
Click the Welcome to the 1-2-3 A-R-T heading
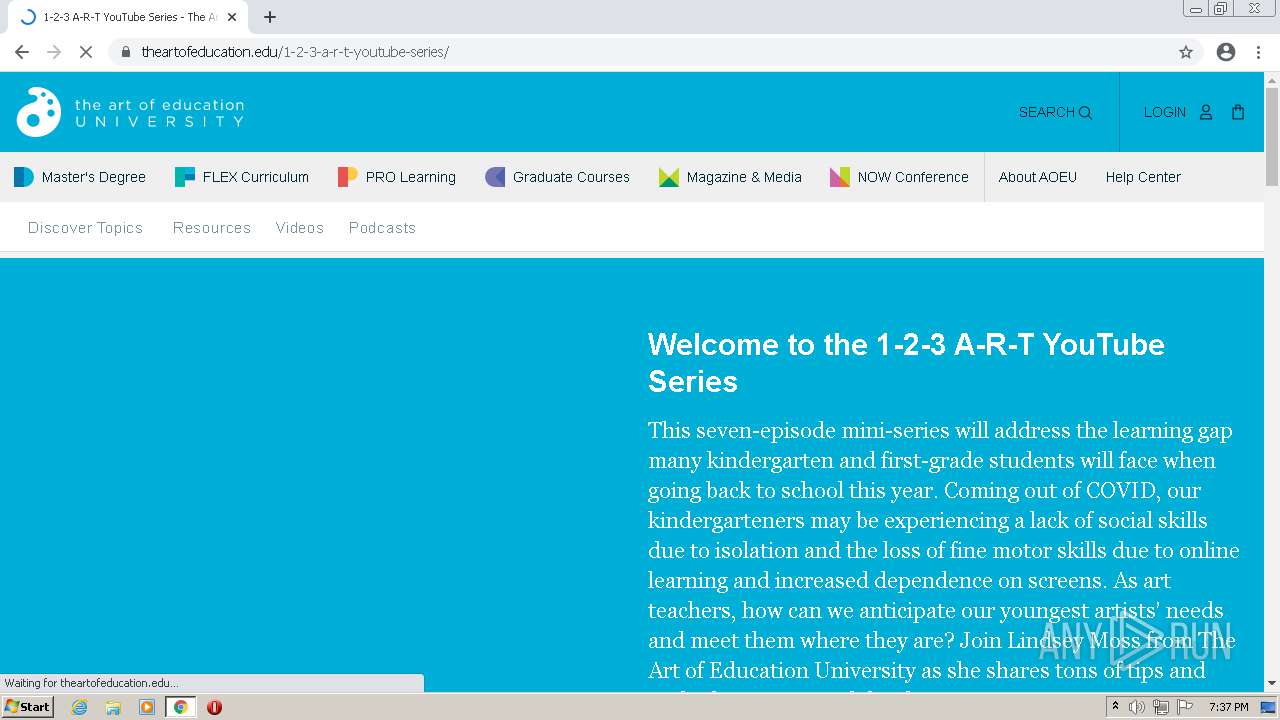click(906, 362)
